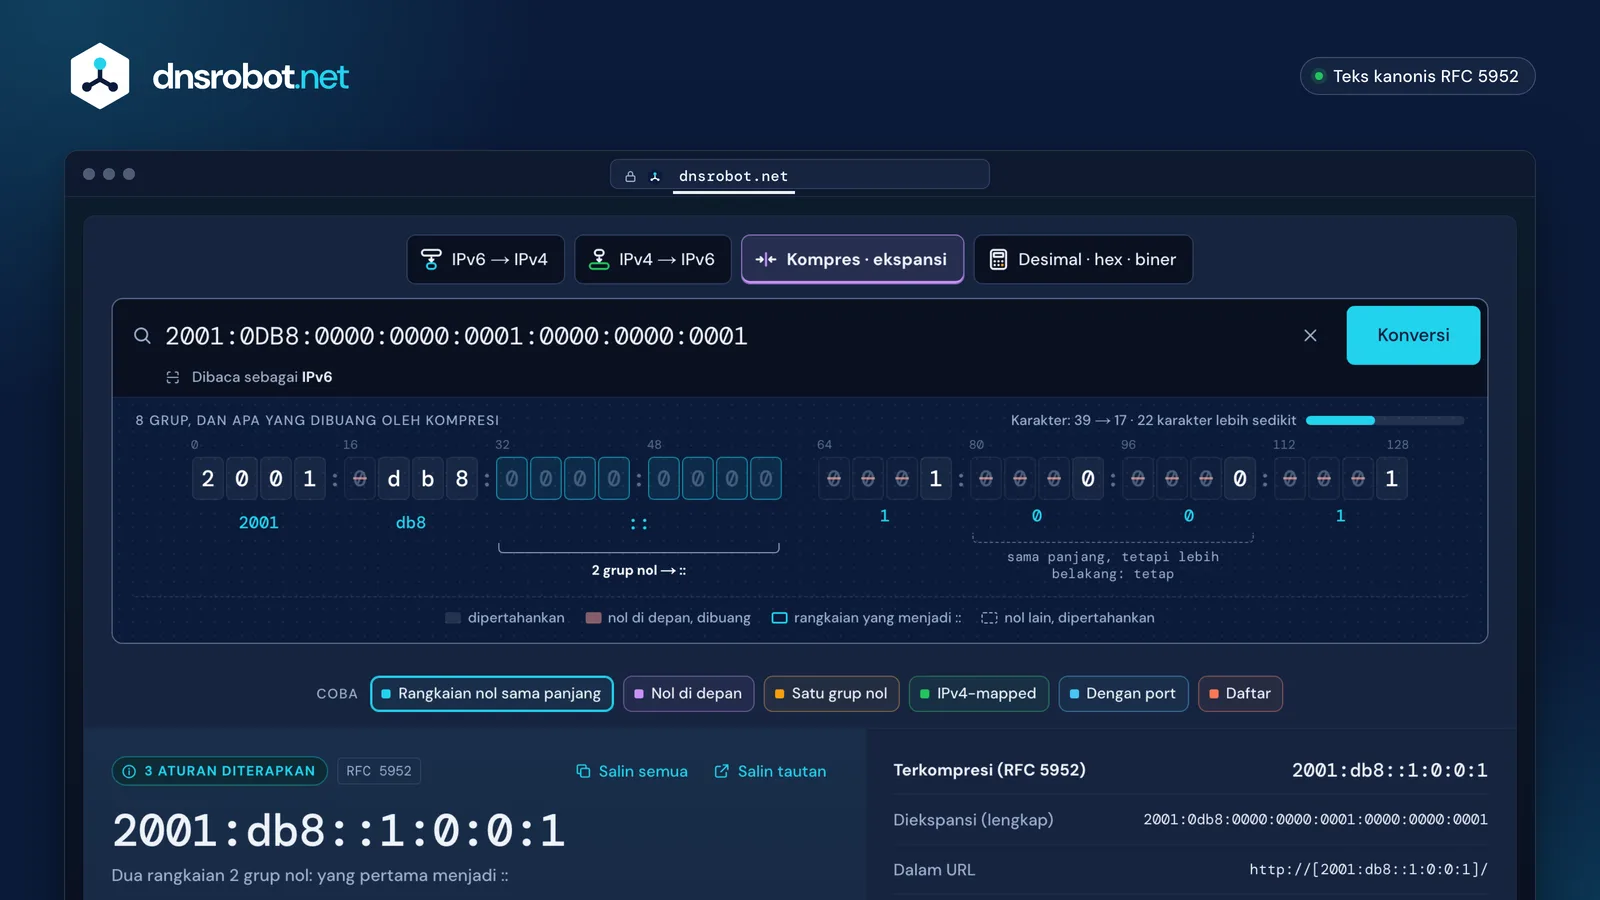Screen dimensions: 1600x900
Task: Click the IPv6 to IPv4 tab icon
Action: pos(431,259)
